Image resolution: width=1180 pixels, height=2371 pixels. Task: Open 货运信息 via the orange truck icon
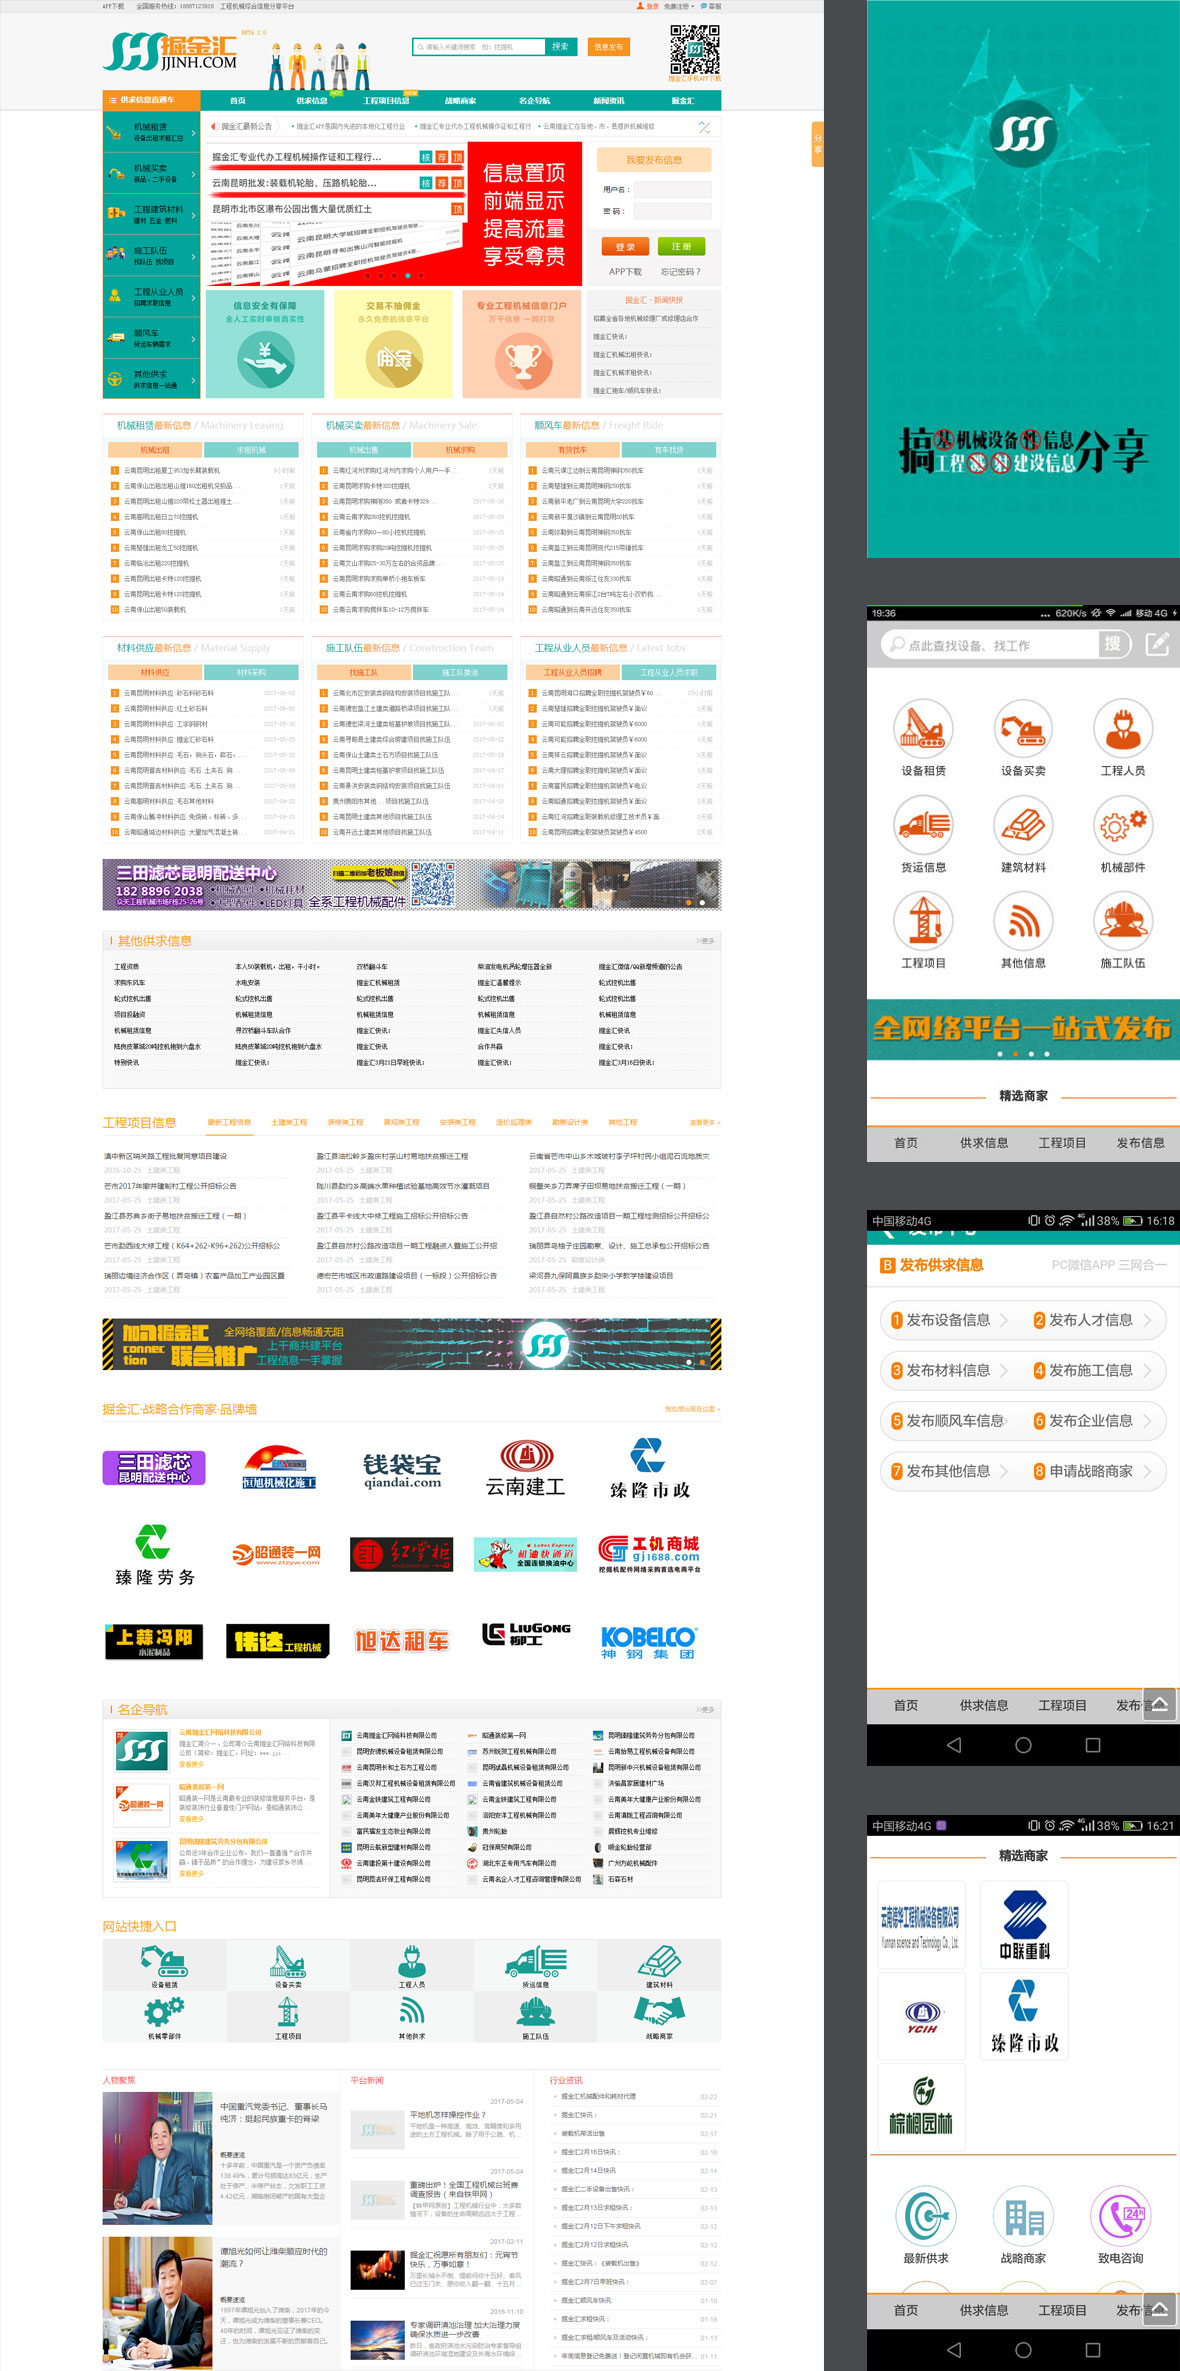coord(922,826)
